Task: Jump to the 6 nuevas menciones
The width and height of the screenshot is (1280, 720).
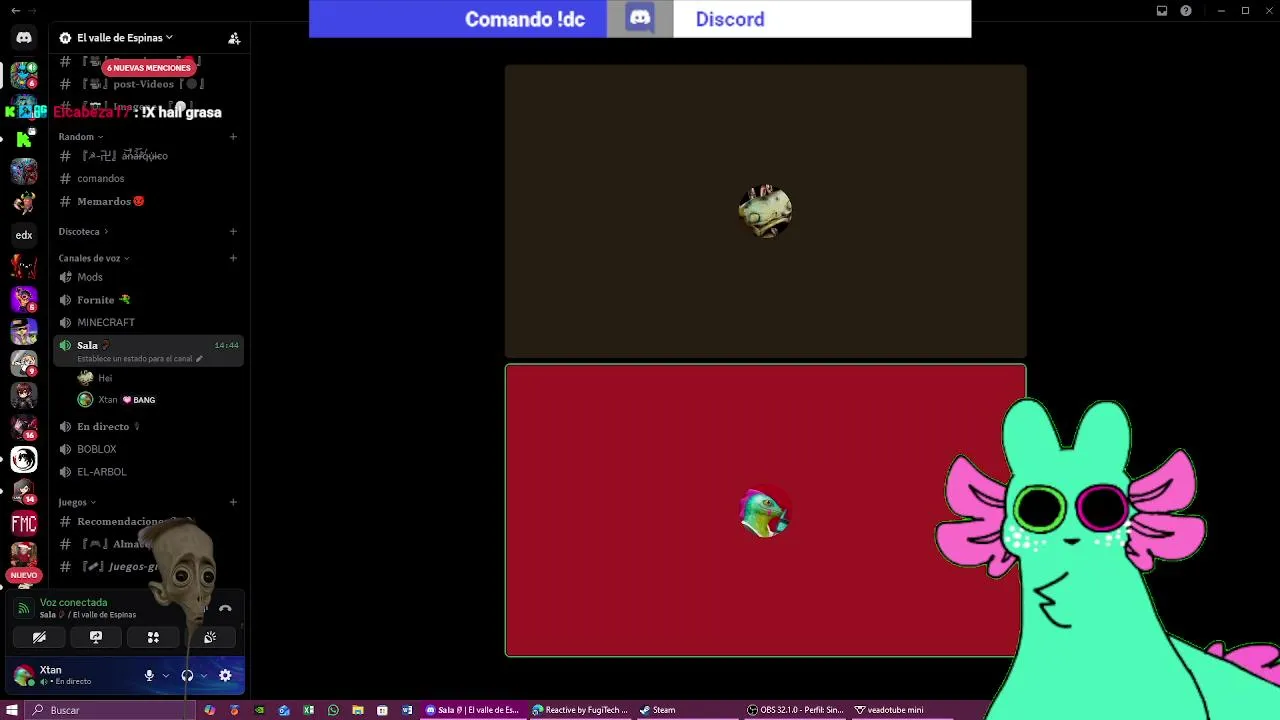Action: coord(149,68)
